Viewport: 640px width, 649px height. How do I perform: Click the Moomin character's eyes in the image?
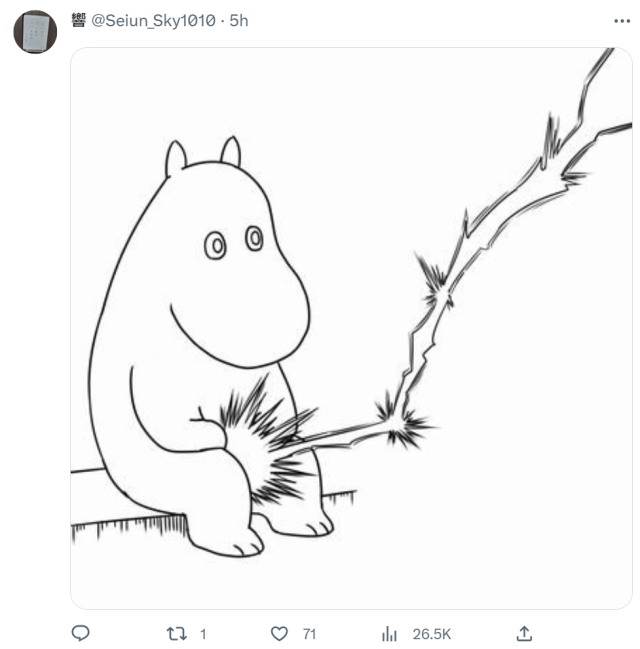(234, 241)
